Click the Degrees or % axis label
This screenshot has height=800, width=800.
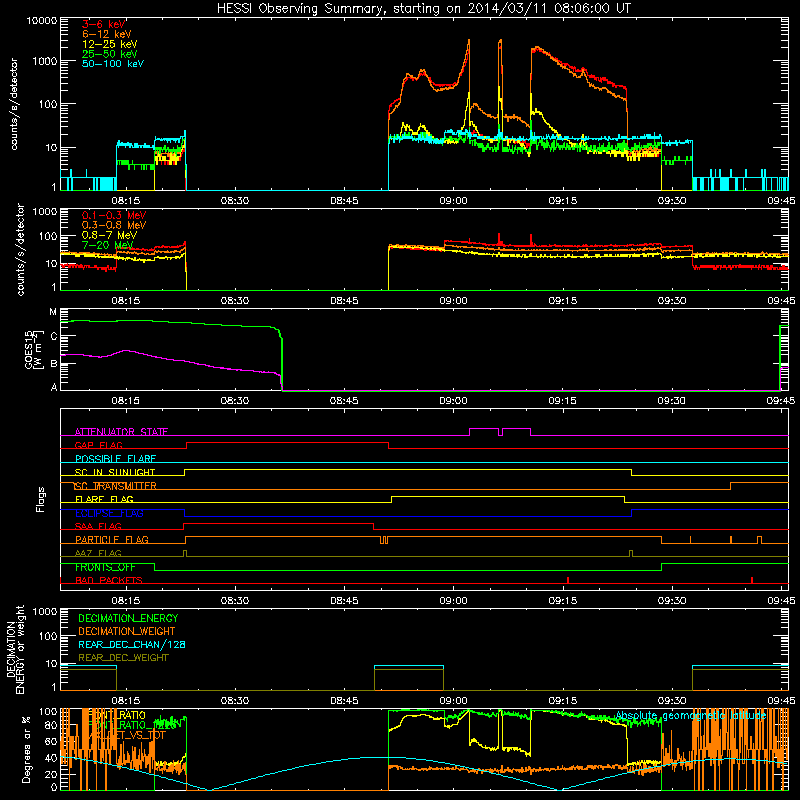26,749
